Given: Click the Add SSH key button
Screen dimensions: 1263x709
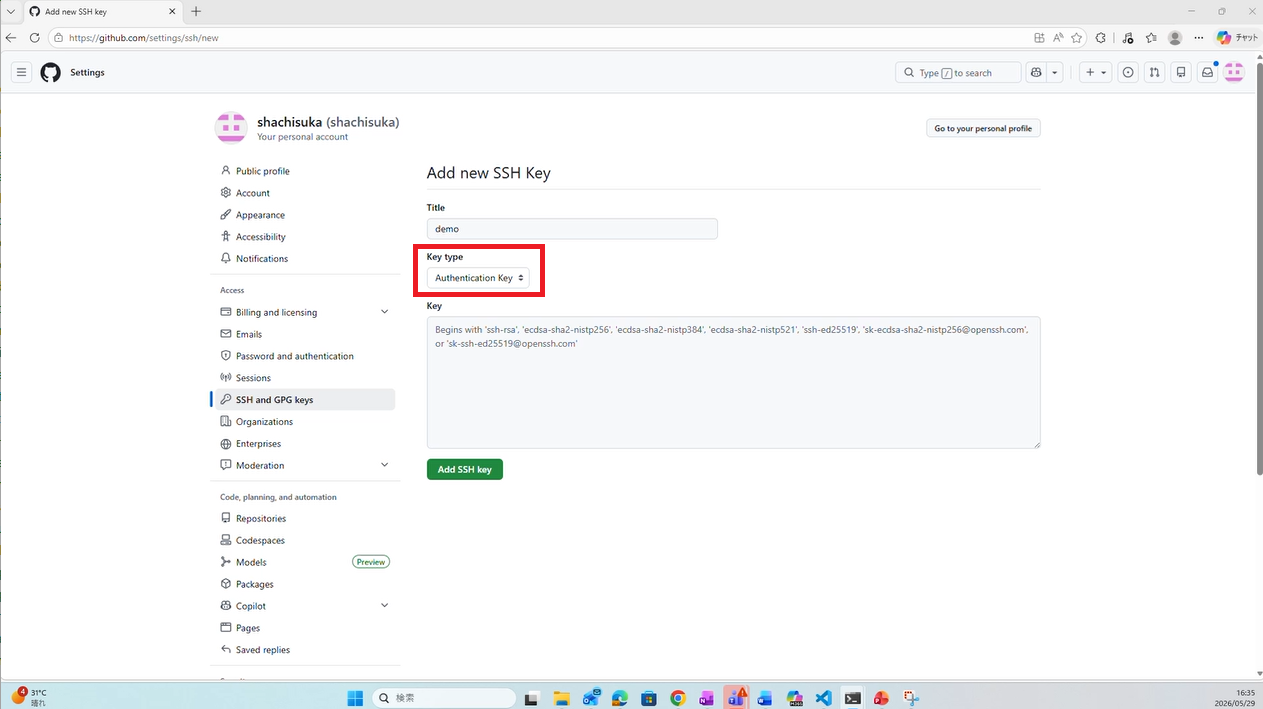Looking at the screenshot, I should coord(464,469).
